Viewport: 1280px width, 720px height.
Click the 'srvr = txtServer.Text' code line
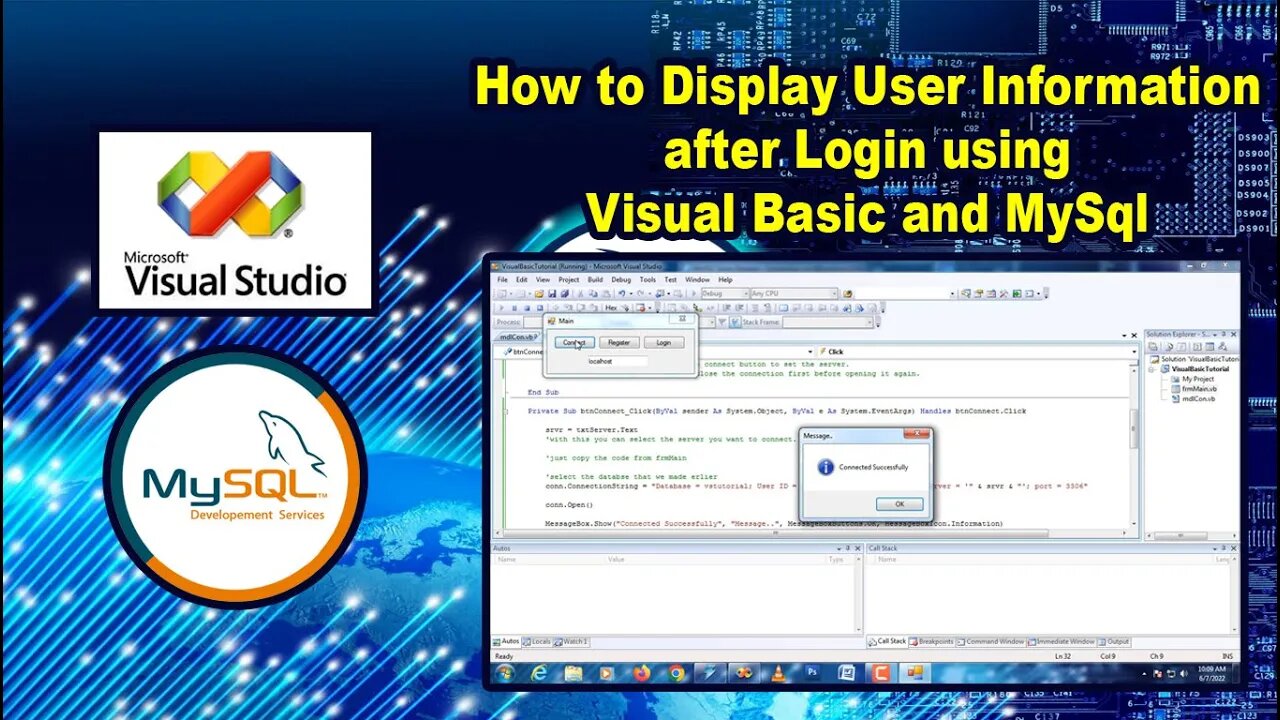[x=592, y=429]
